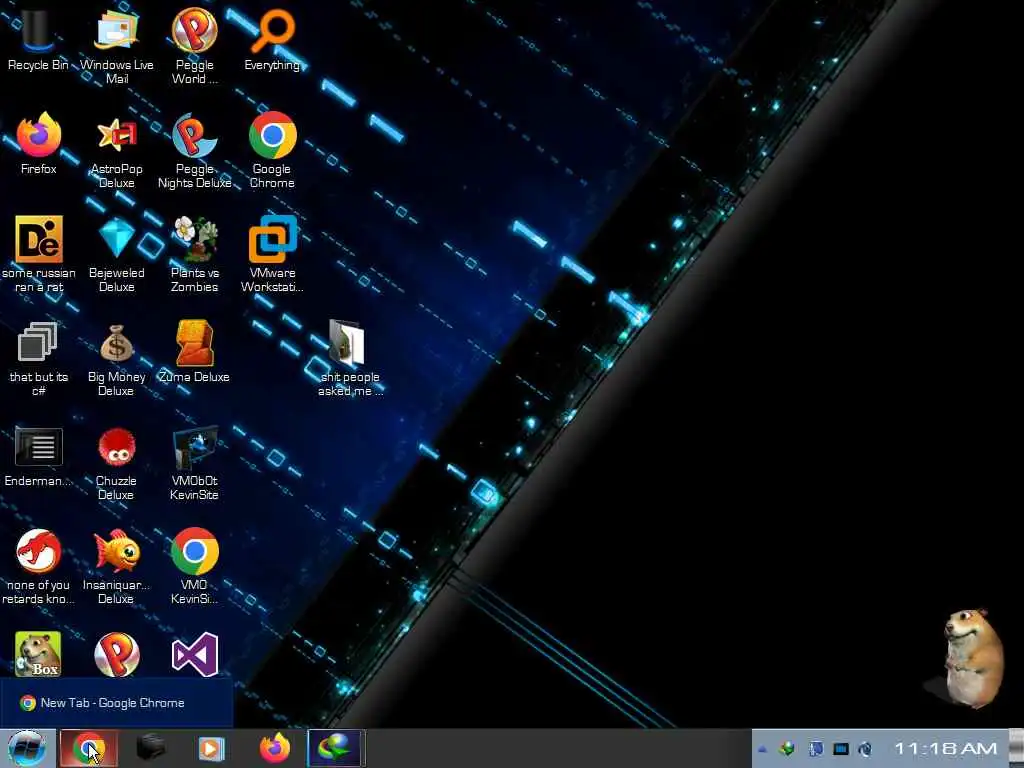Open VMware Workstation desktop icon
The height and width of the screenshot is (768, 1024).
(272, 253)
